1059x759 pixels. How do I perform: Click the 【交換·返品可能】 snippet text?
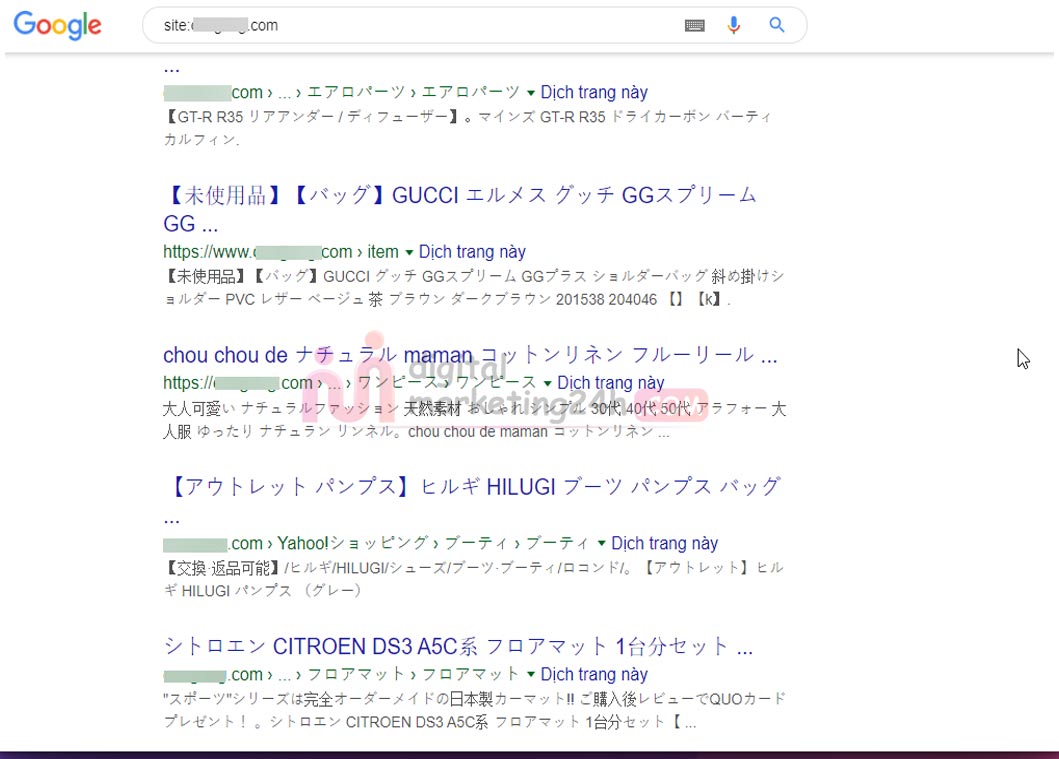click(x=473, y=579)
